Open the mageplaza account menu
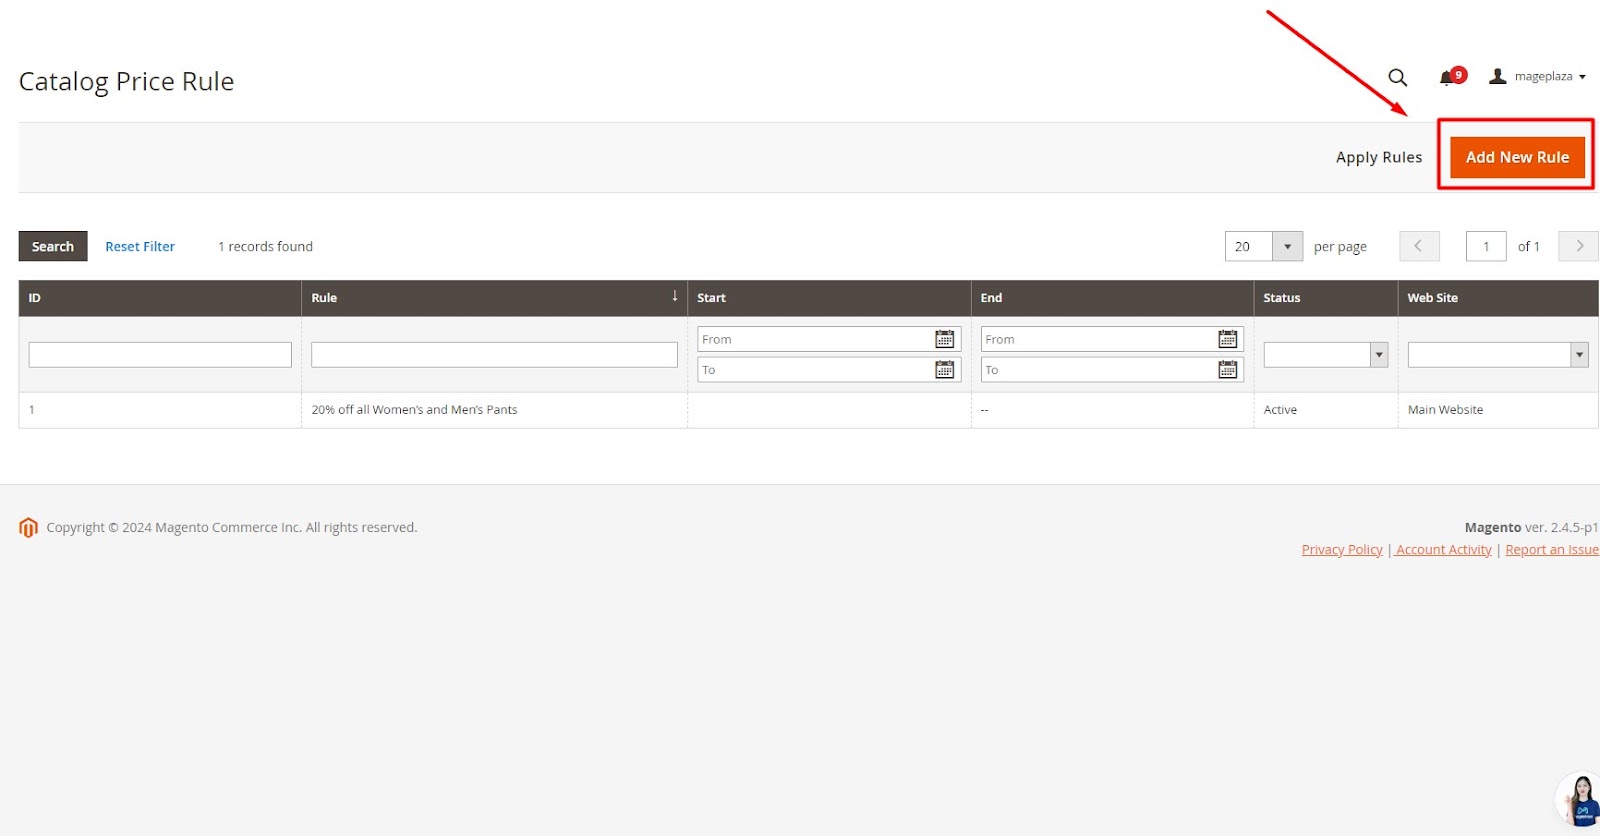This screenshot has height=836, width=1600. click(1537, 76)
